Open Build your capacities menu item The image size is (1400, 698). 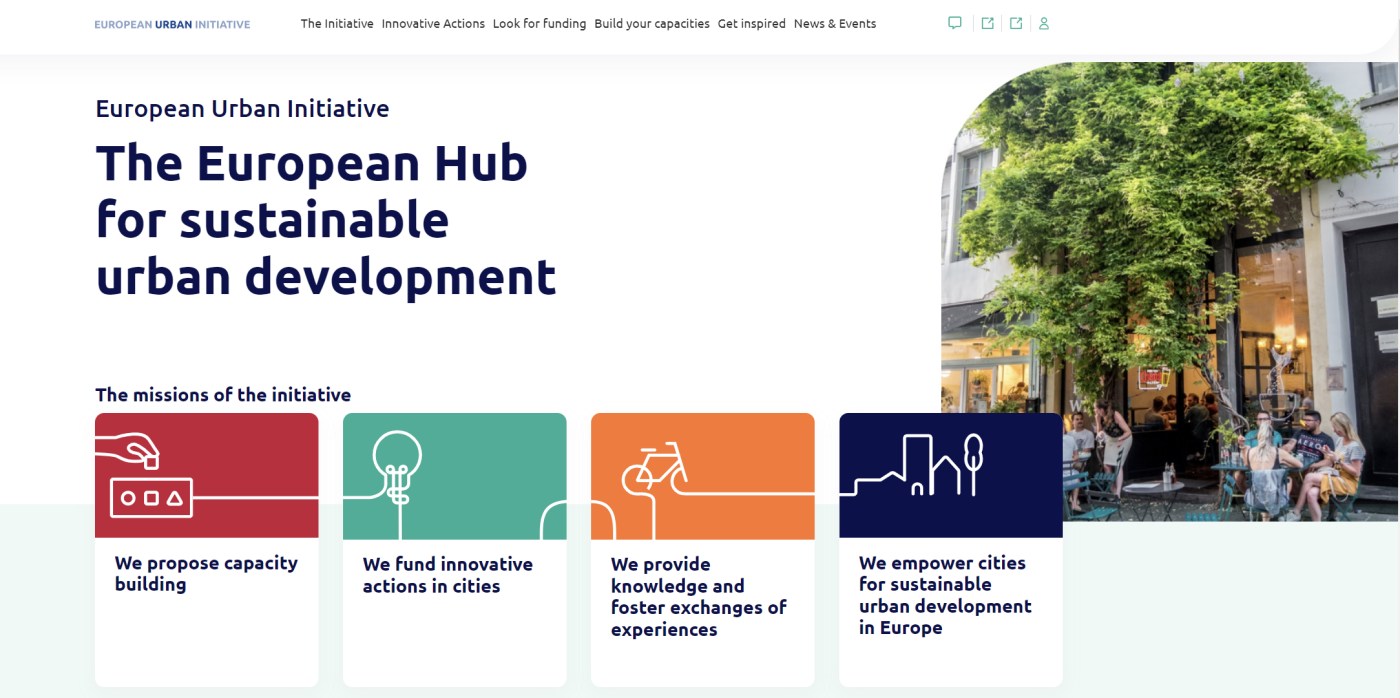tap(652, 24)
